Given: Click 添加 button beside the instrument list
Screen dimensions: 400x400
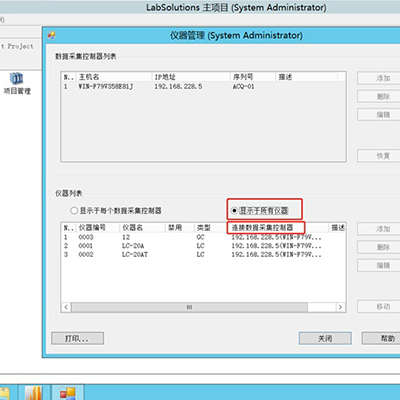Looking at the screenshot, I should click(379, 229).
